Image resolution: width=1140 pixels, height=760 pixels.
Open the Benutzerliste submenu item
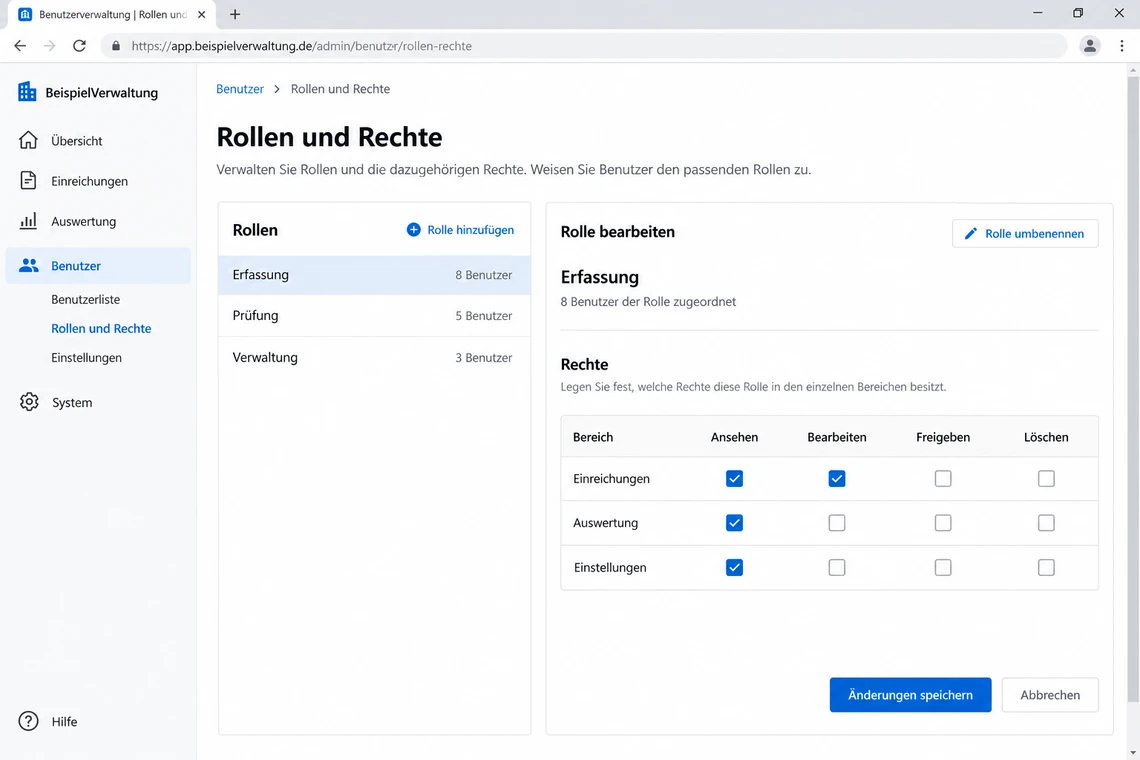[86, 299]
